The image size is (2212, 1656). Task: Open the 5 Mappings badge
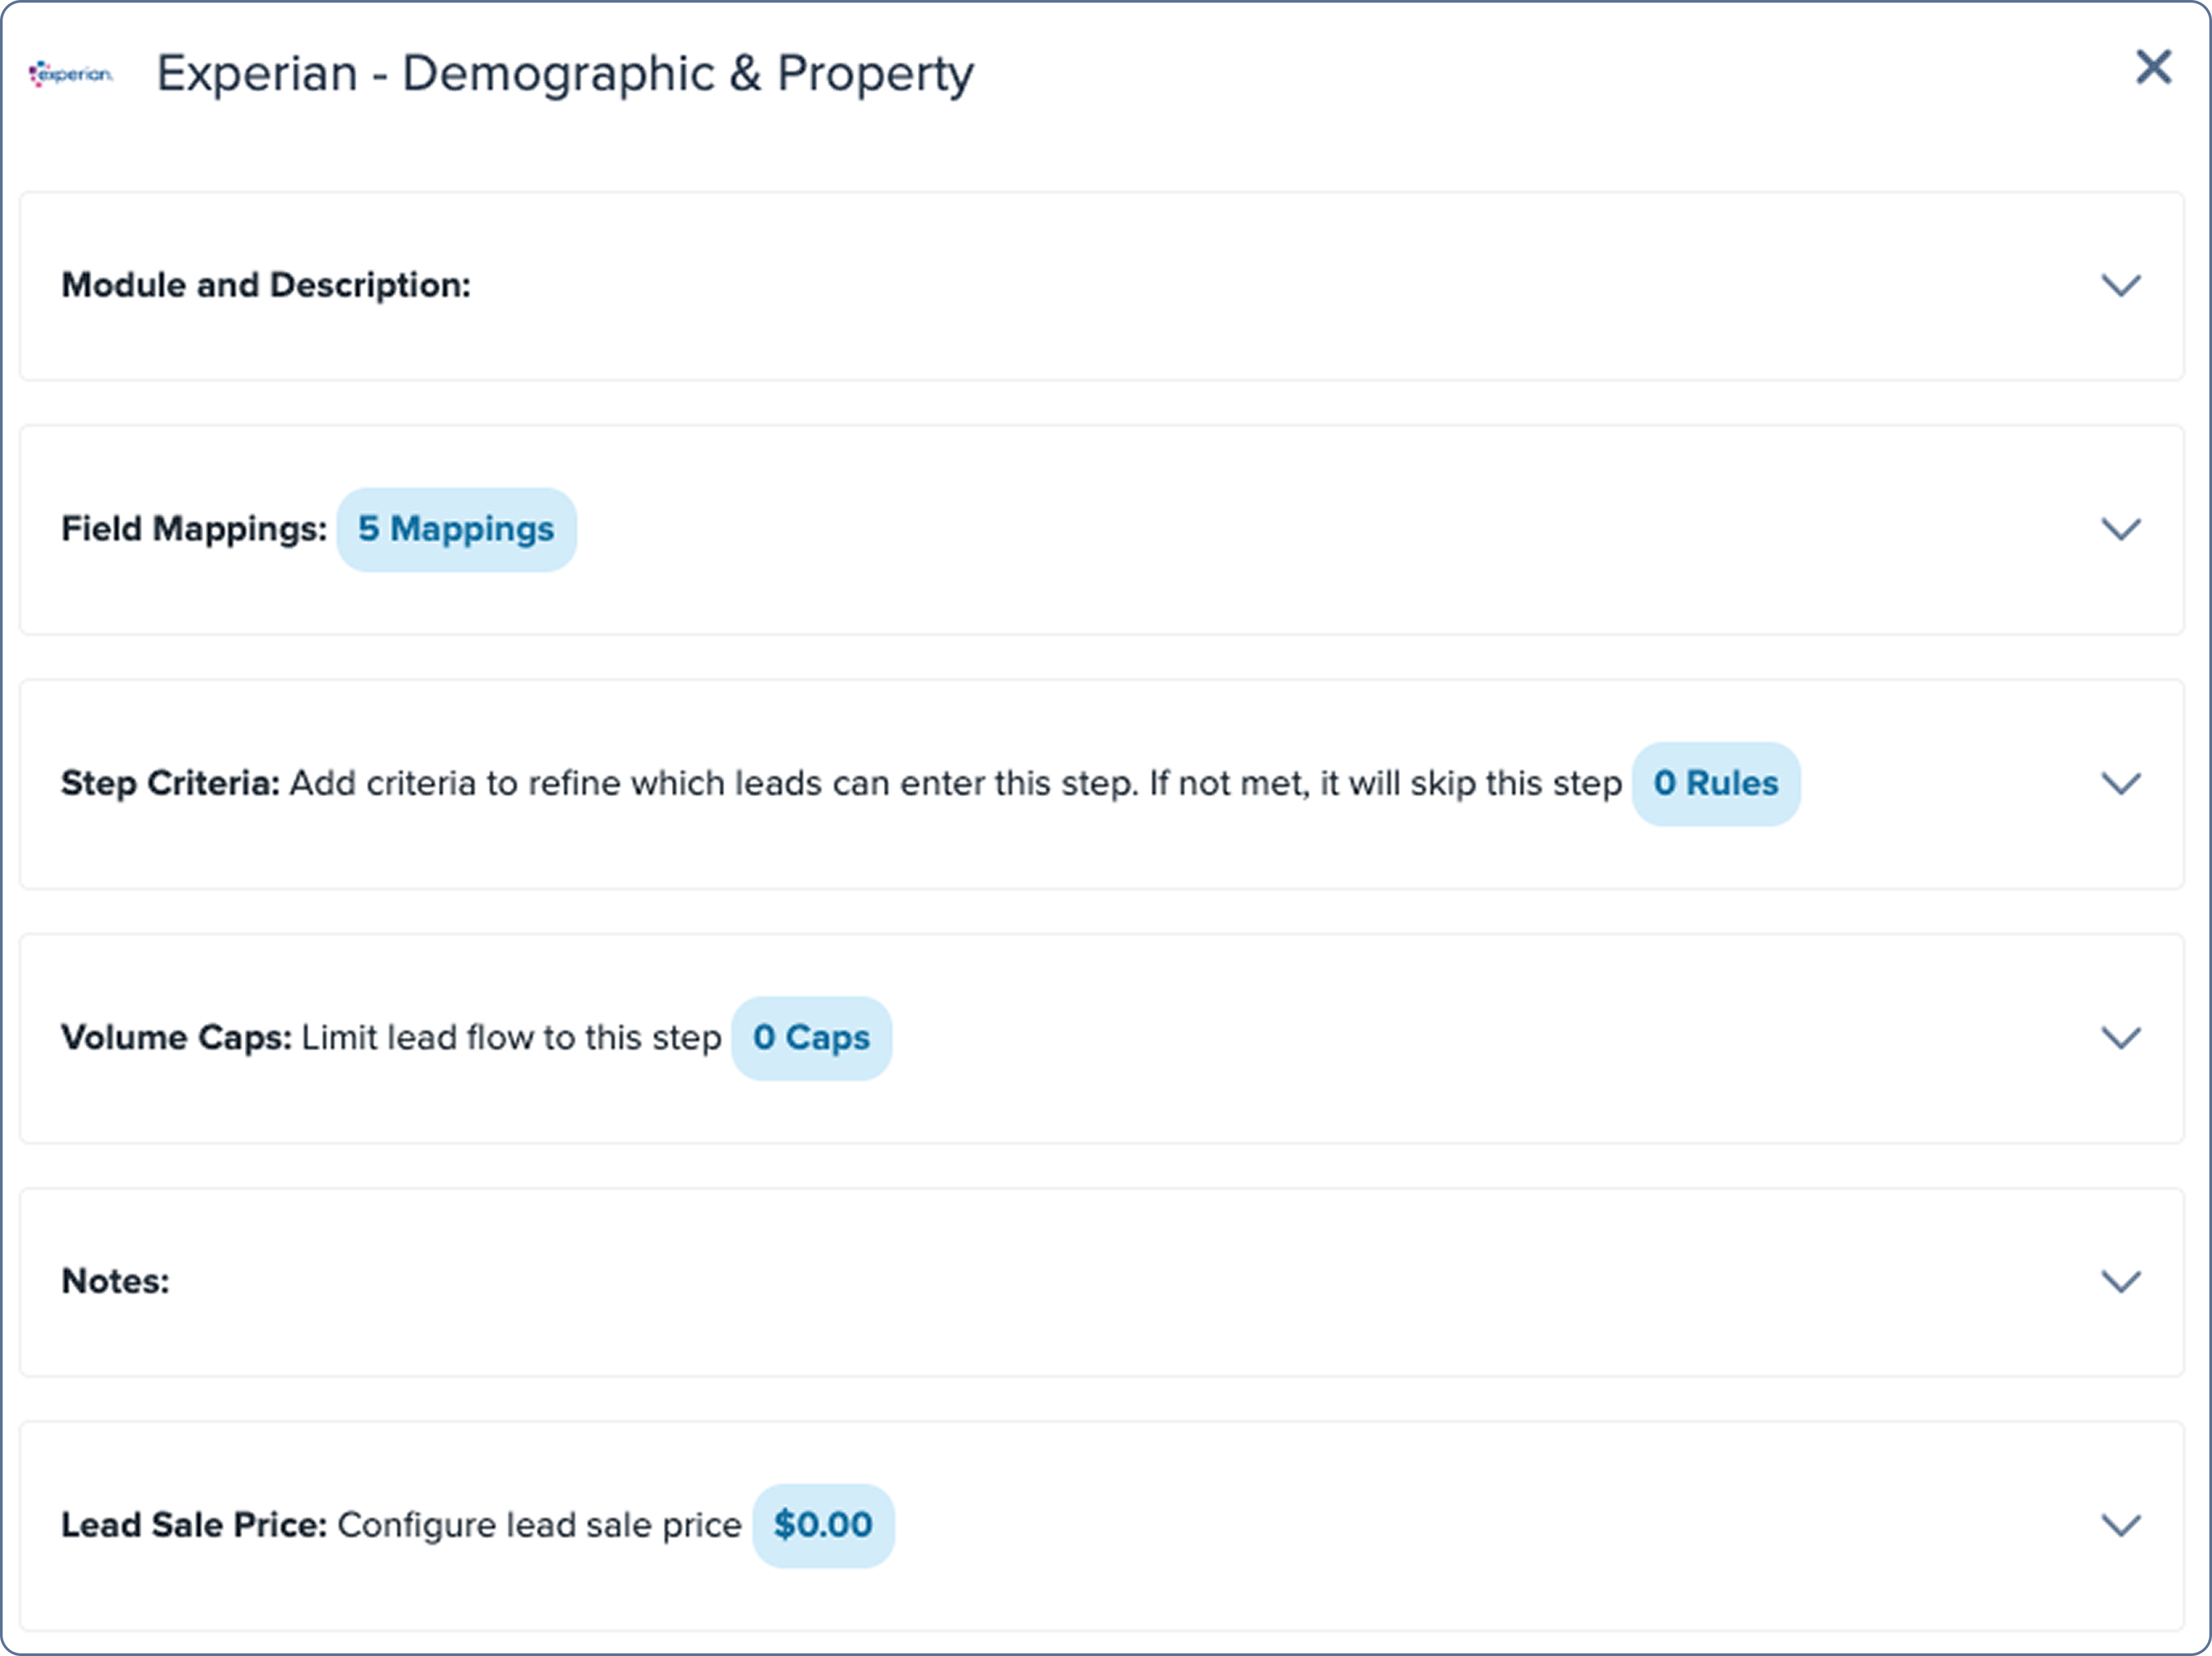pos(456,529)
